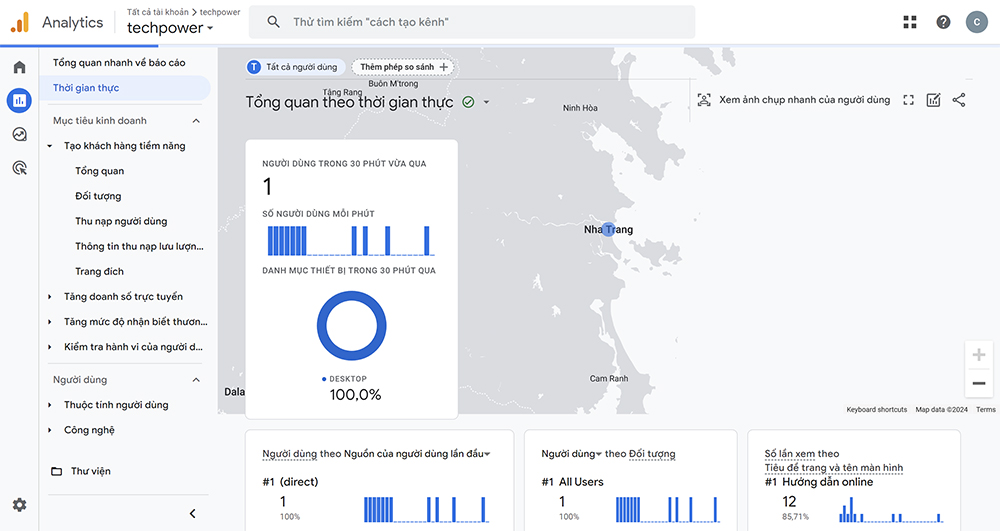
Task: Open the Advertising icon in sidebar
Action: tap(19, 168)
